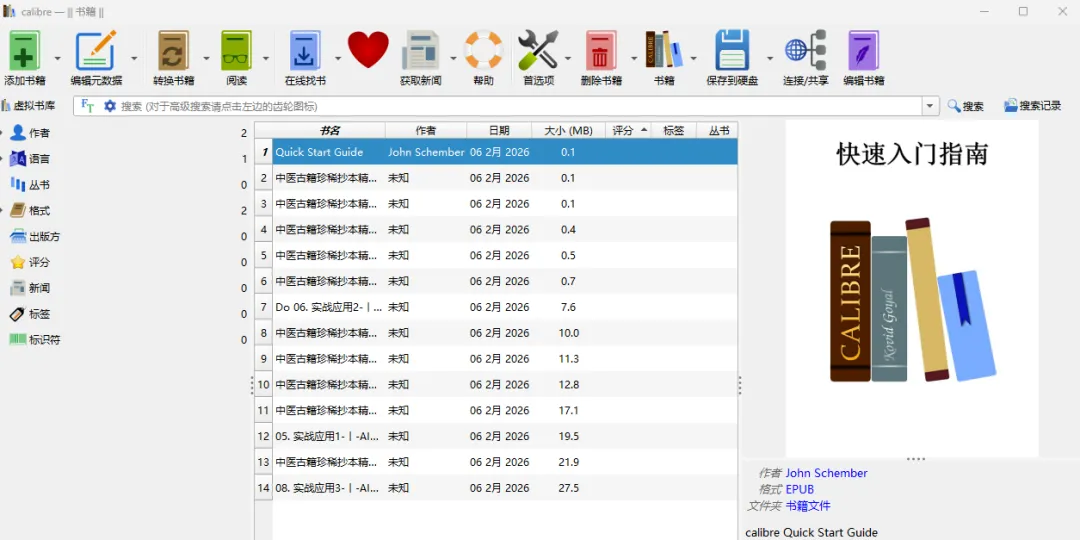The image size is (1080, 540).
Task: Click the 快速入门指南 book cover
Action: 912,288
